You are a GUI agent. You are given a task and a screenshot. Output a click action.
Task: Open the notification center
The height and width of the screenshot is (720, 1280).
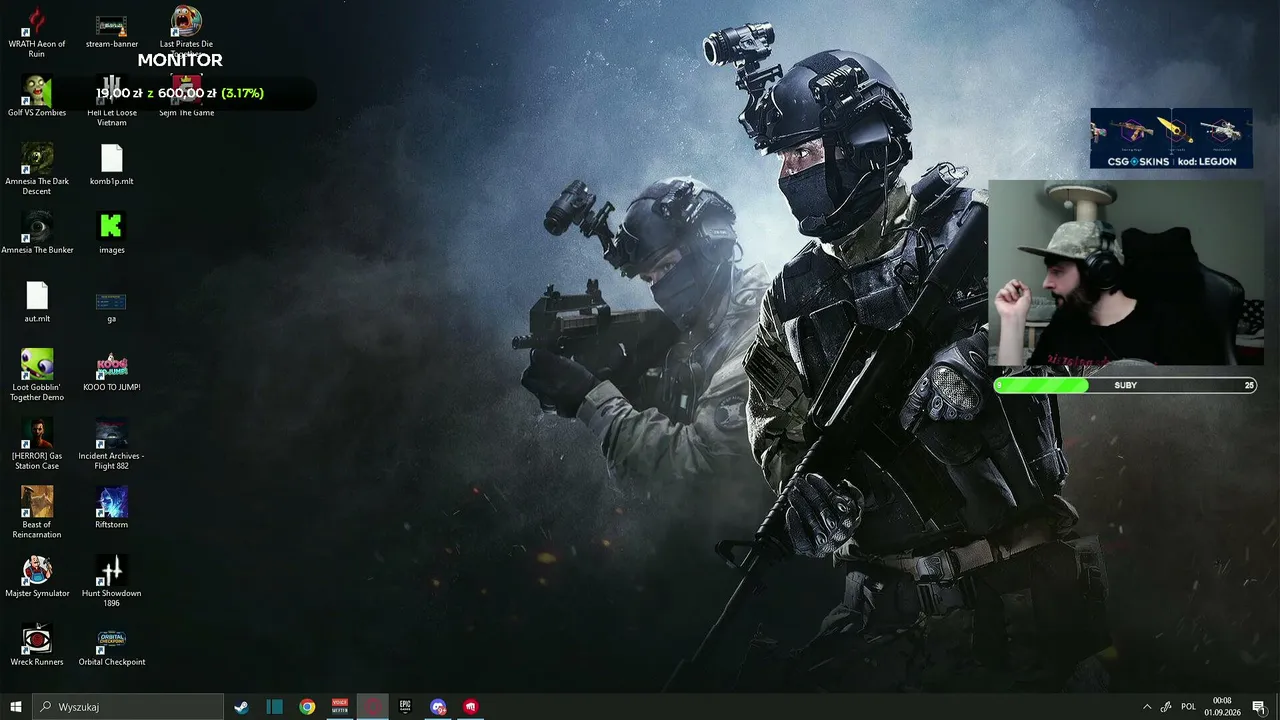pyautogui.click(x=1259, y=707)
